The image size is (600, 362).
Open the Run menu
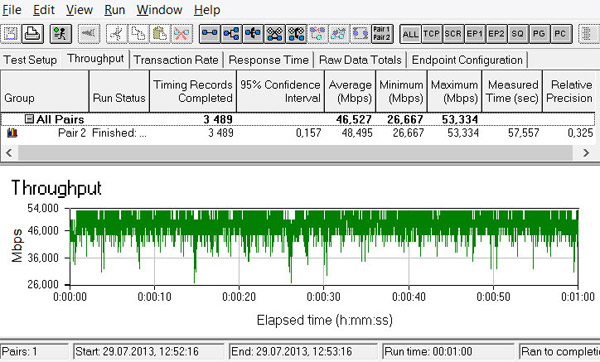click(114, 10)
